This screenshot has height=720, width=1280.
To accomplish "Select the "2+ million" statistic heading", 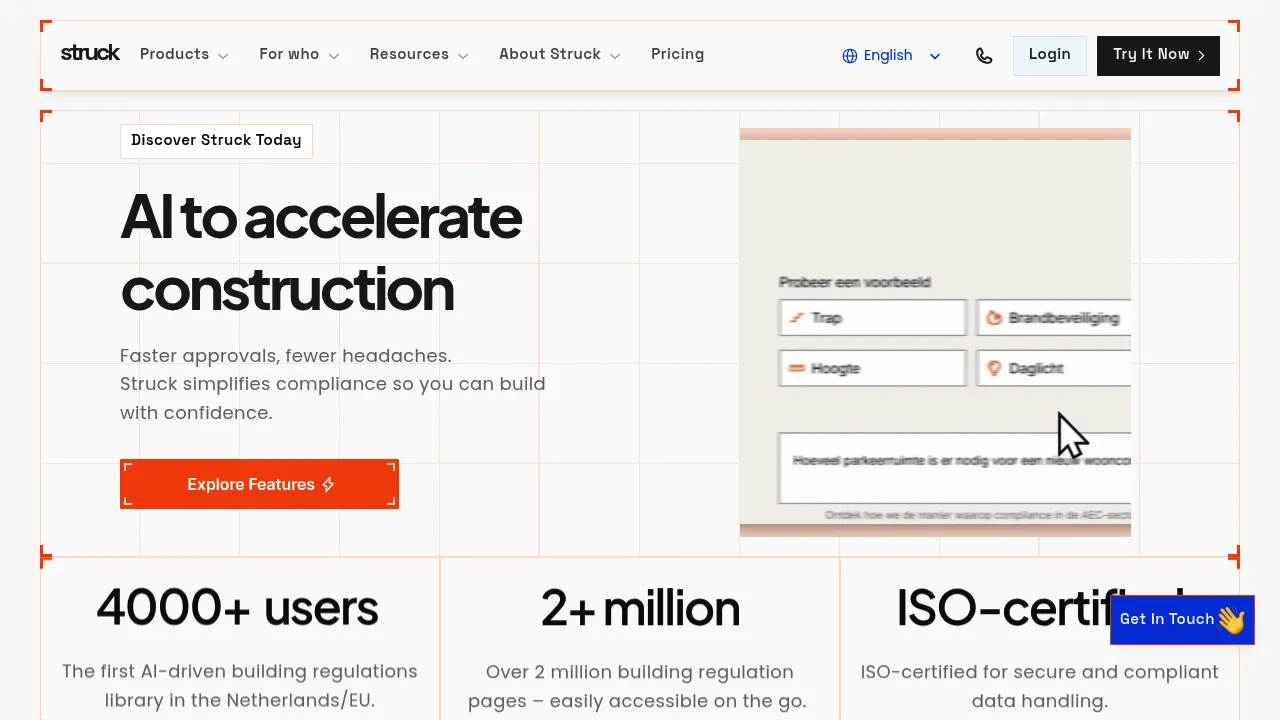I will pyautogui.click(x=640, y=607).
